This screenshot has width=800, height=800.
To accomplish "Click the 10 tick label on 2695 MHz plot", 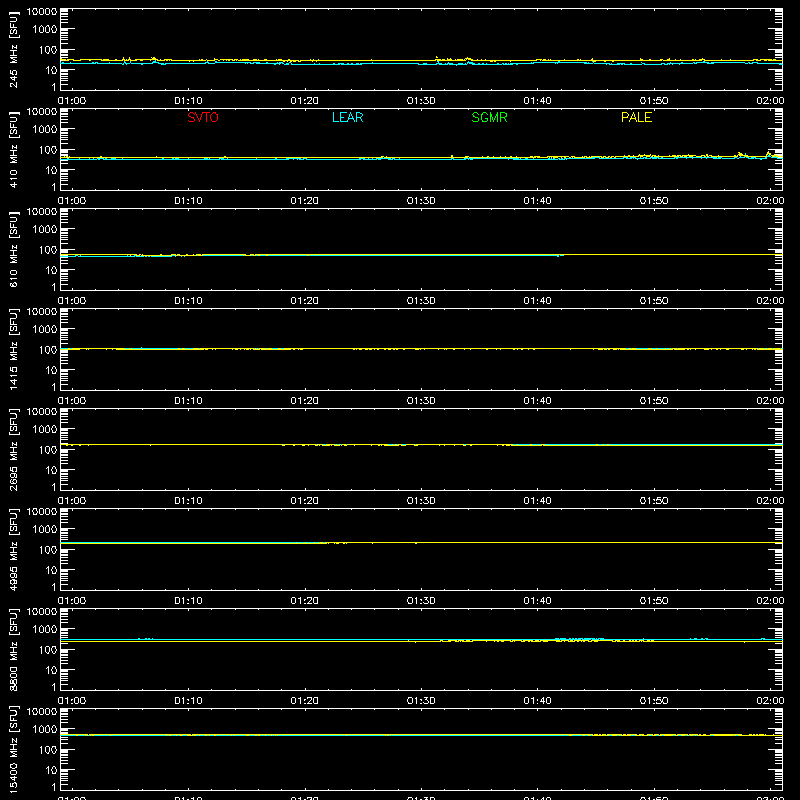I will pos(51,470).
